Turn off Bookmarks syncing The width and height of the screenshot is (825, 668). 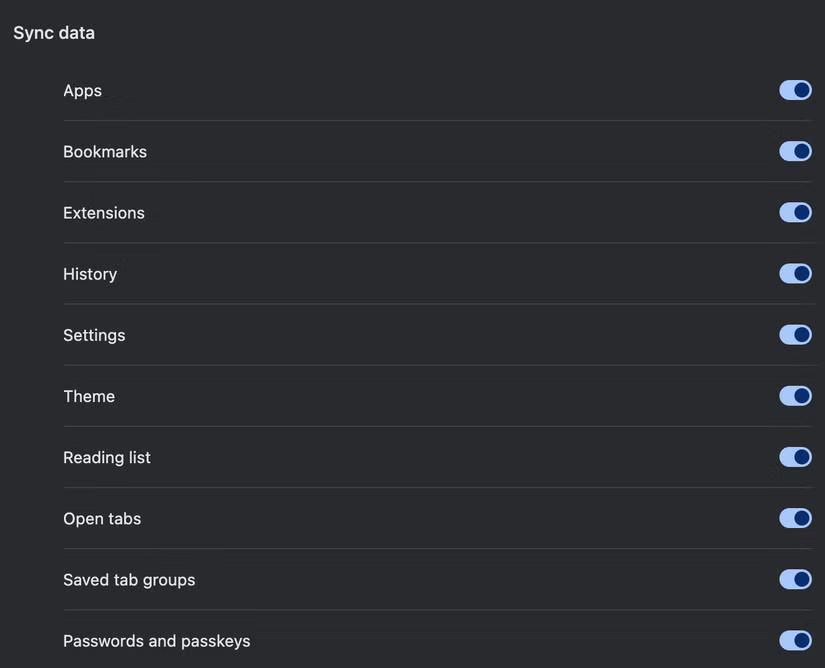tap(795, 150)
